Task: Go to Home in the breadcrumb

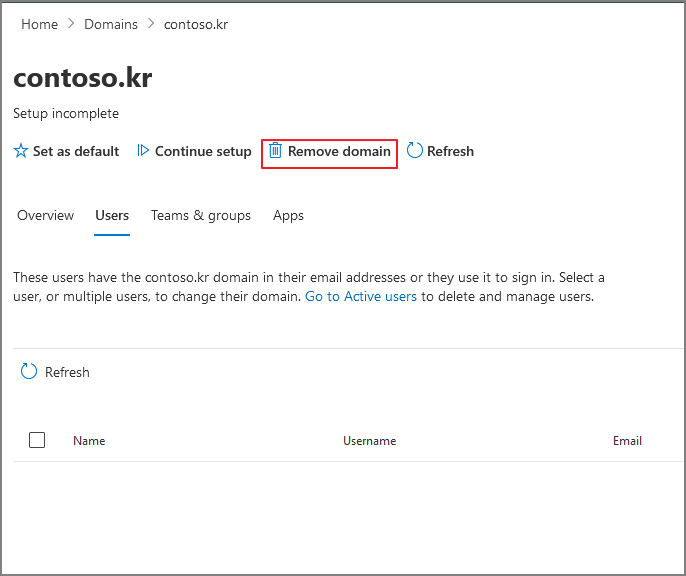Action: pos(39,24)
